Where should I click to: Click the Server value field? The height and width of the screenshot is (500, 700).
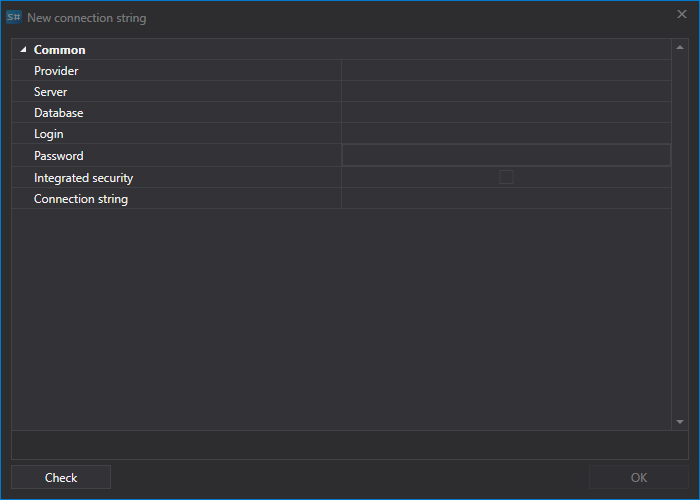(x=506, y=92)
